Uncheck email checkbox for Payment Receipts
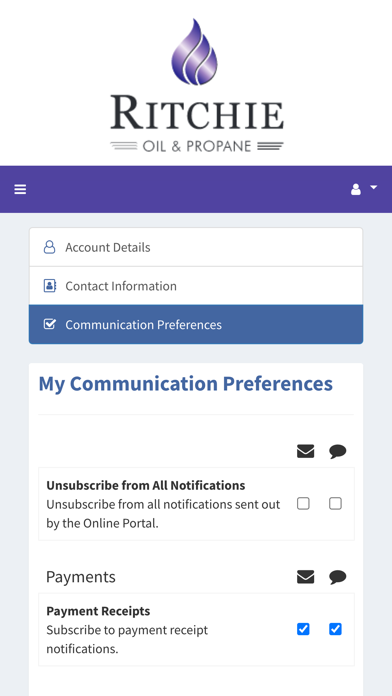 pyautogui.click(x=303, y=629)
